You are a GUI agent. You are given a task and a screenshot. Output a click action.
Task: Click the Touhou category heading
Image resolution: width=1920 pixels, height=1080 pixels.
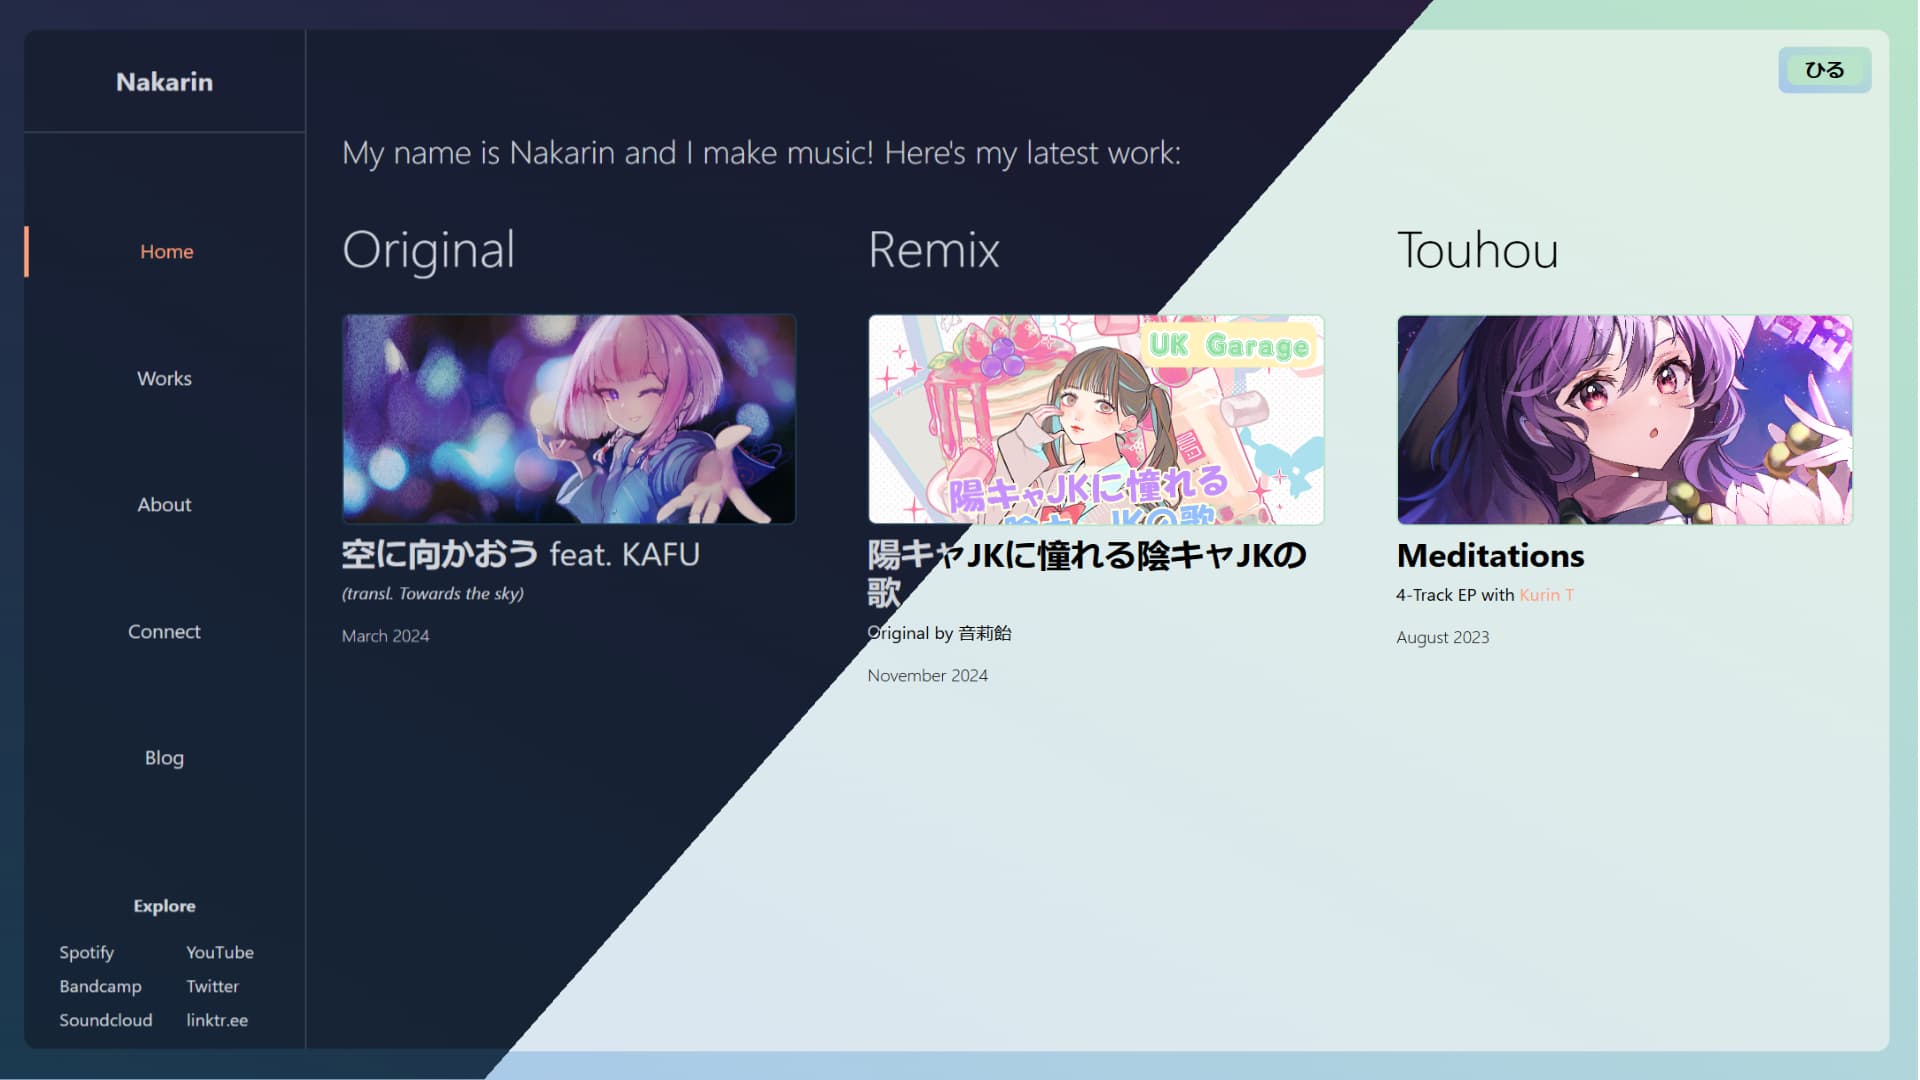pyautogui.click(x=1477, y=250)
